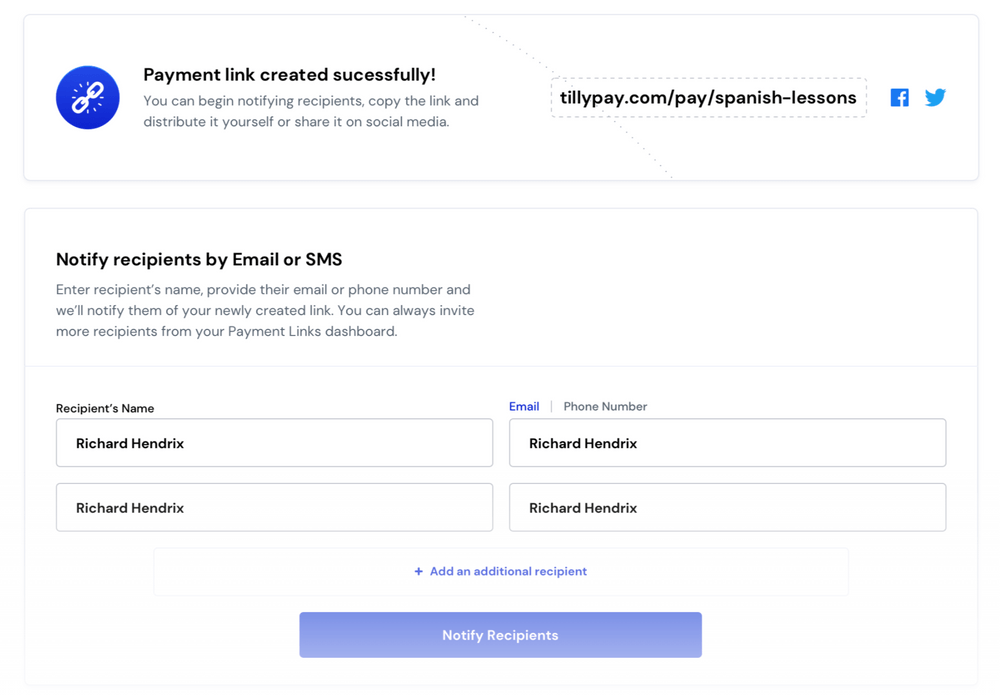This screenshot has height=698, width=1000.
Task: Share the payment link on Facebook
Action: [899, 97]
